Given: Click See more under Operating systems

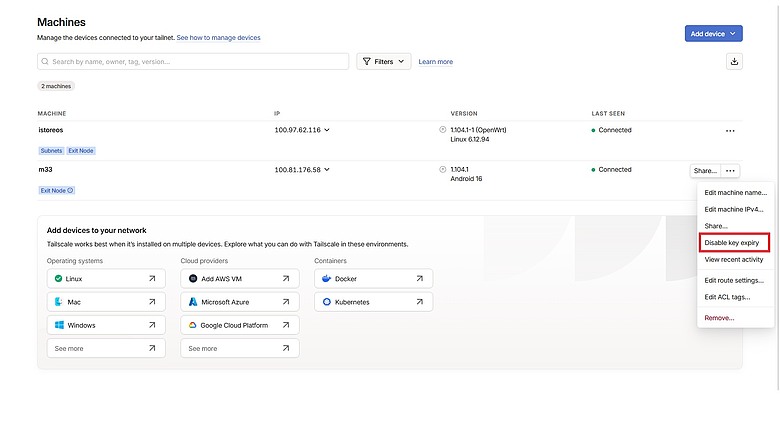Looking at the screenshot, I should click(x=106, y=348).
